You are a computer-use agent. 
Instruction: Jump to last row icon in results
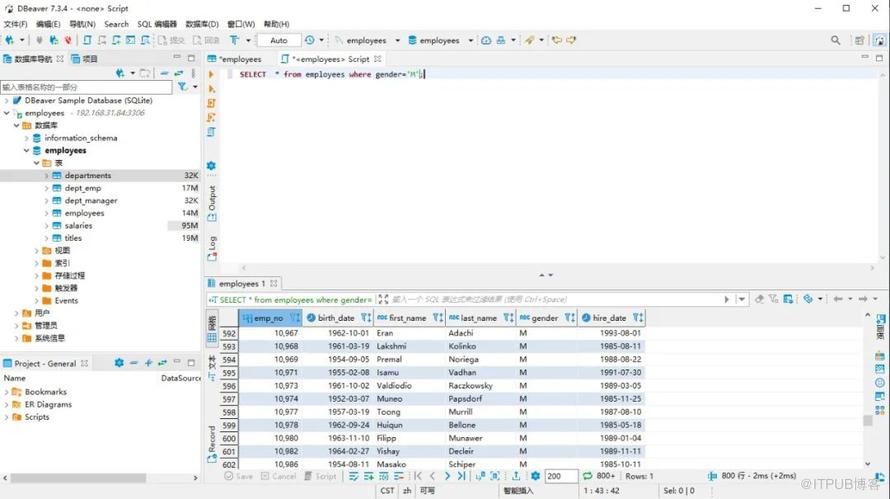click(x=461, y=476)
